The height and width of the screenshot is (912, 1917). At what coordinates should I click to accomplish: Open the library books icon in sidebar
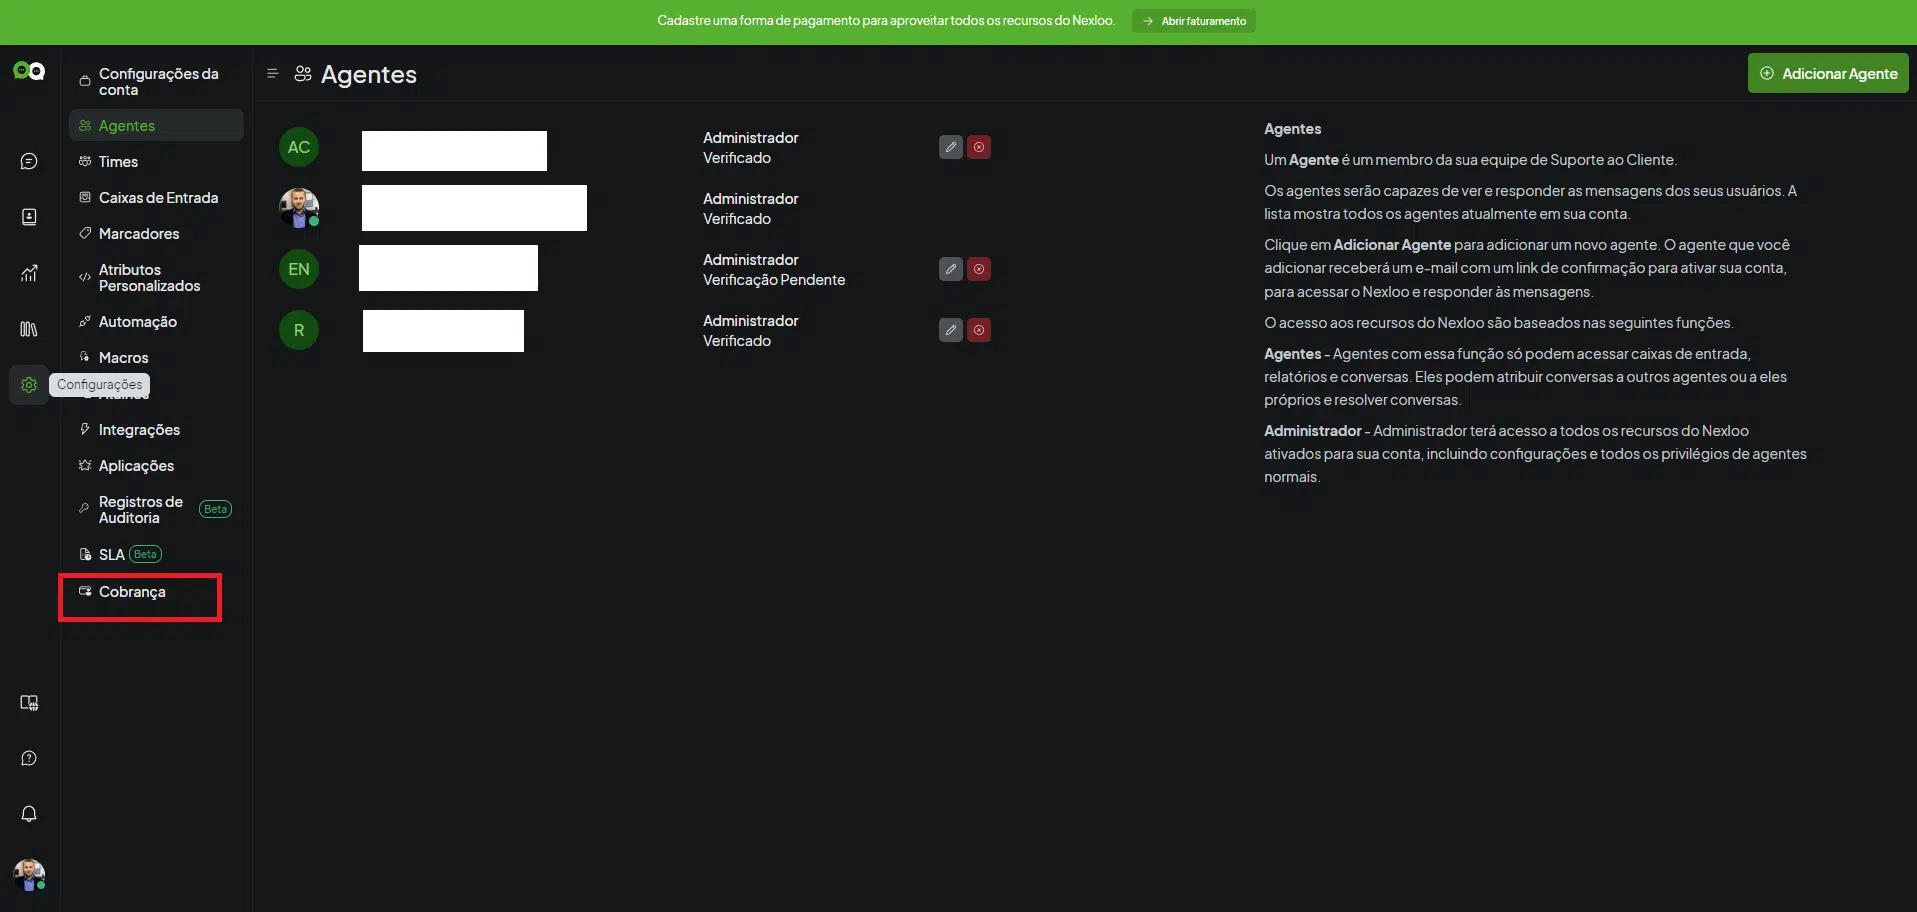pos(29,329)
